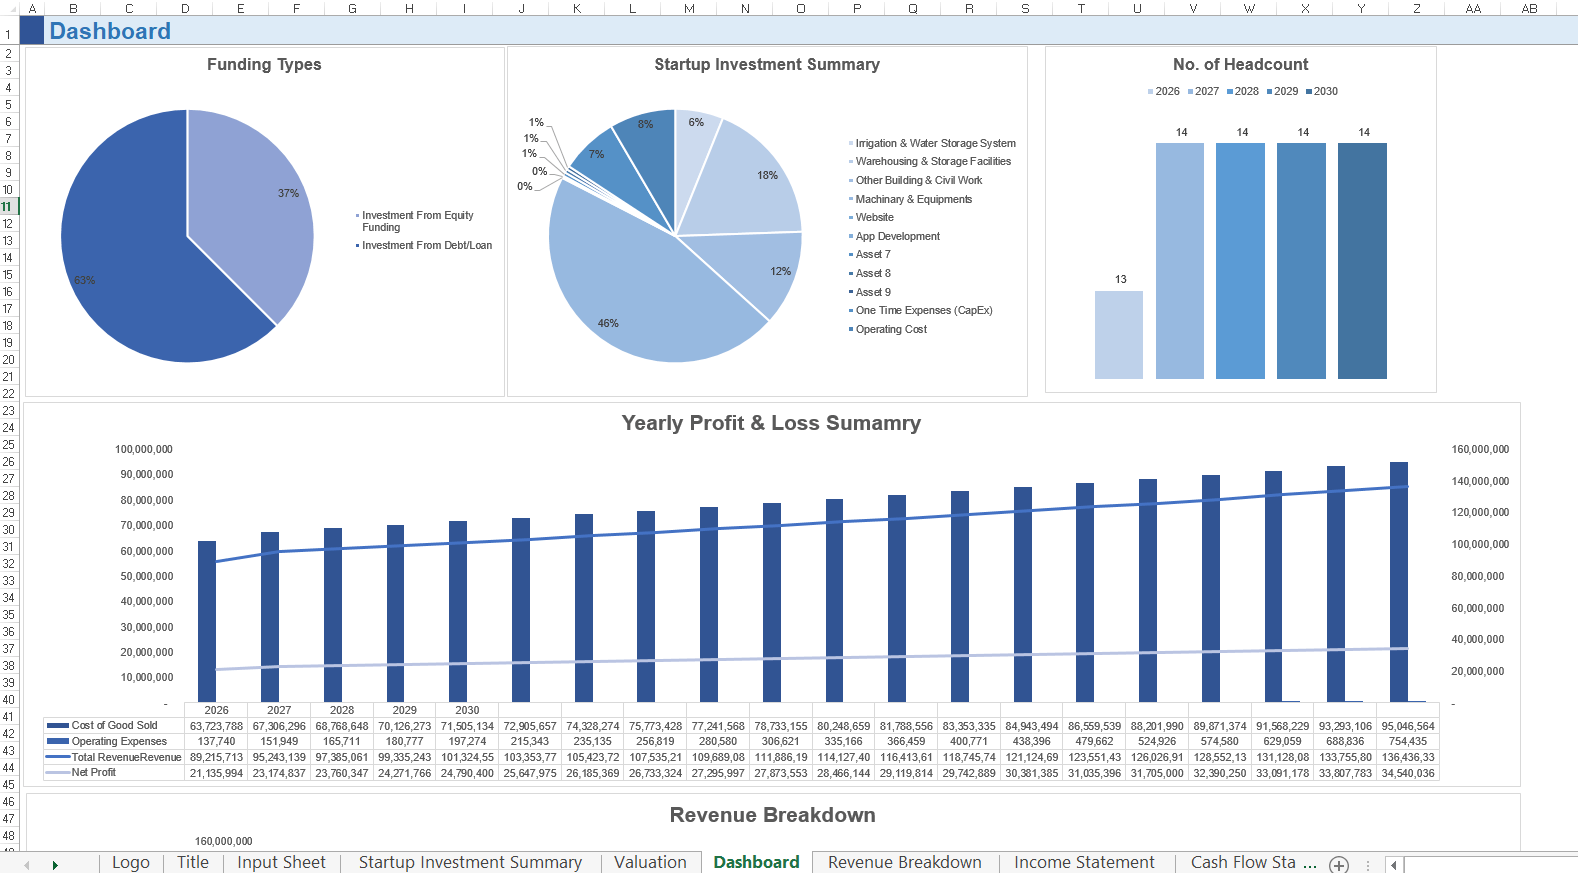
Task: Add a new sheet with plus icon
Action: pyautogui.click(x=1339, y=865)
